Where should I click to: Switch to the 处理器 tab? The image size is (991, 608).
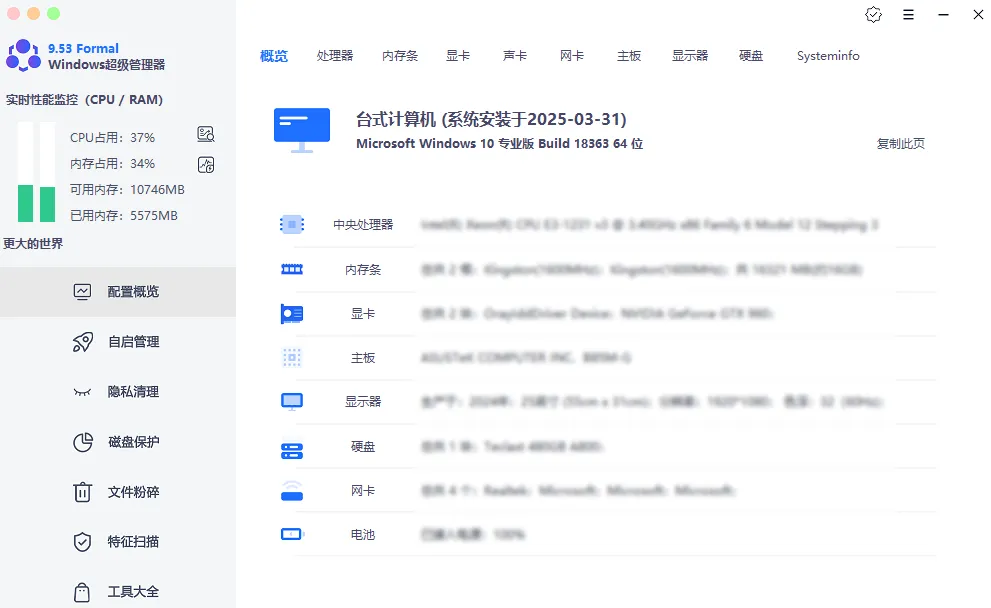[x=335, y=56]
